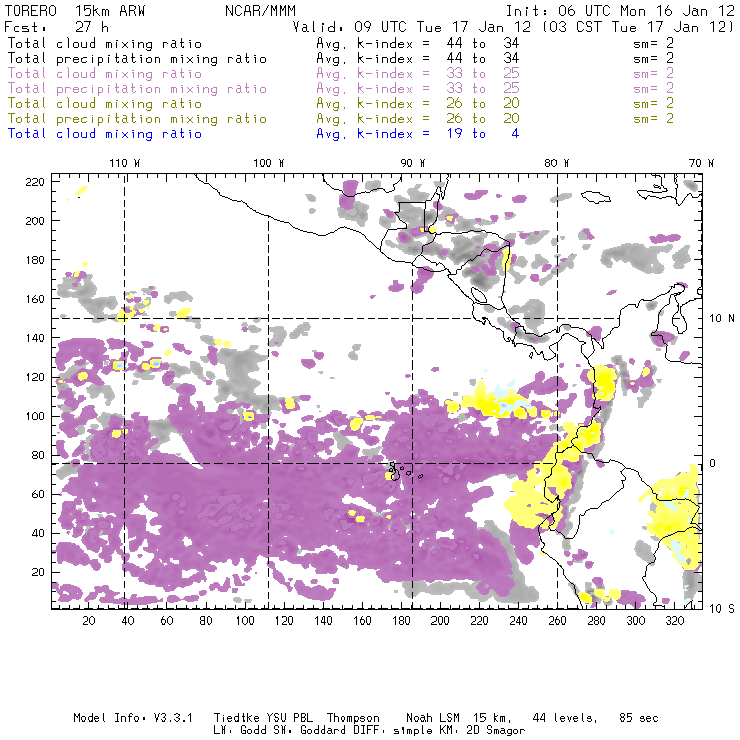The width and height of the screenshot is (740, 740).
Task: Click 'sm= 2' in the purple precipitation legend row
Action: [653, 89]
